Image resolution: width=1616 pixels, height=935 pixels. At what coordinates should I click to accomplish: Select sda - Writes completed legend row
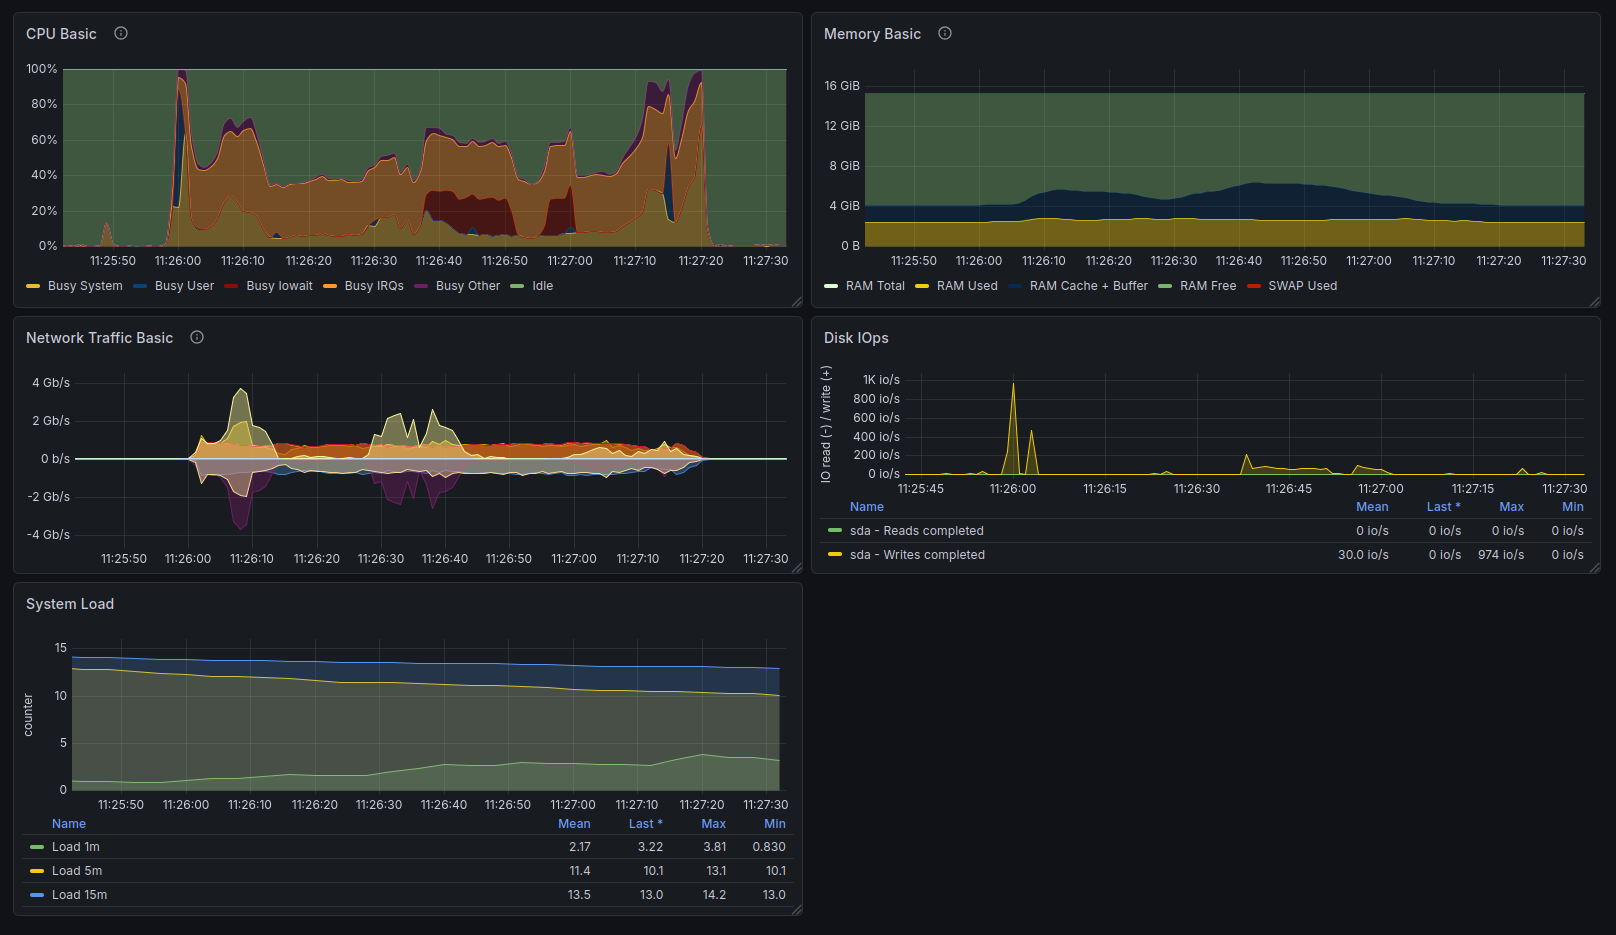pyautogui.click(x=917, y=555)
